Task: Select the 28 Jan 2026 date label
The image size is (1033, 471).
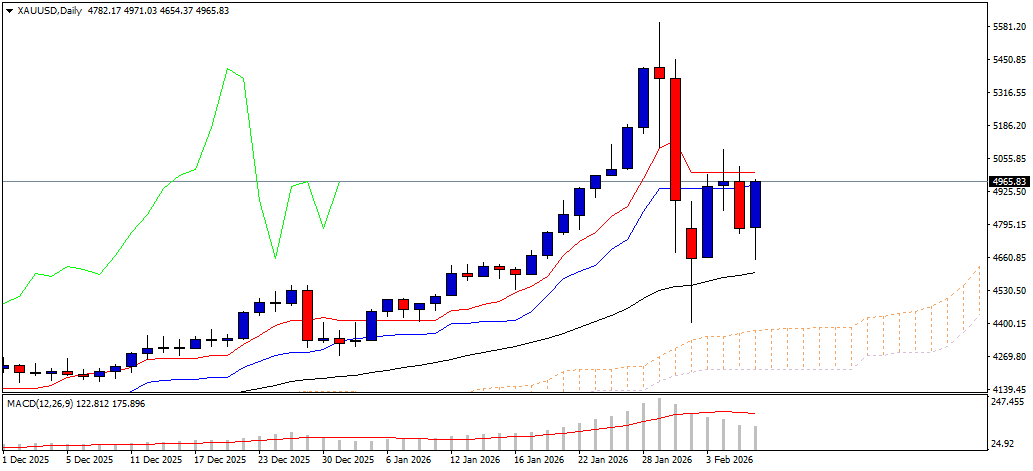Action: click(666, 458)
